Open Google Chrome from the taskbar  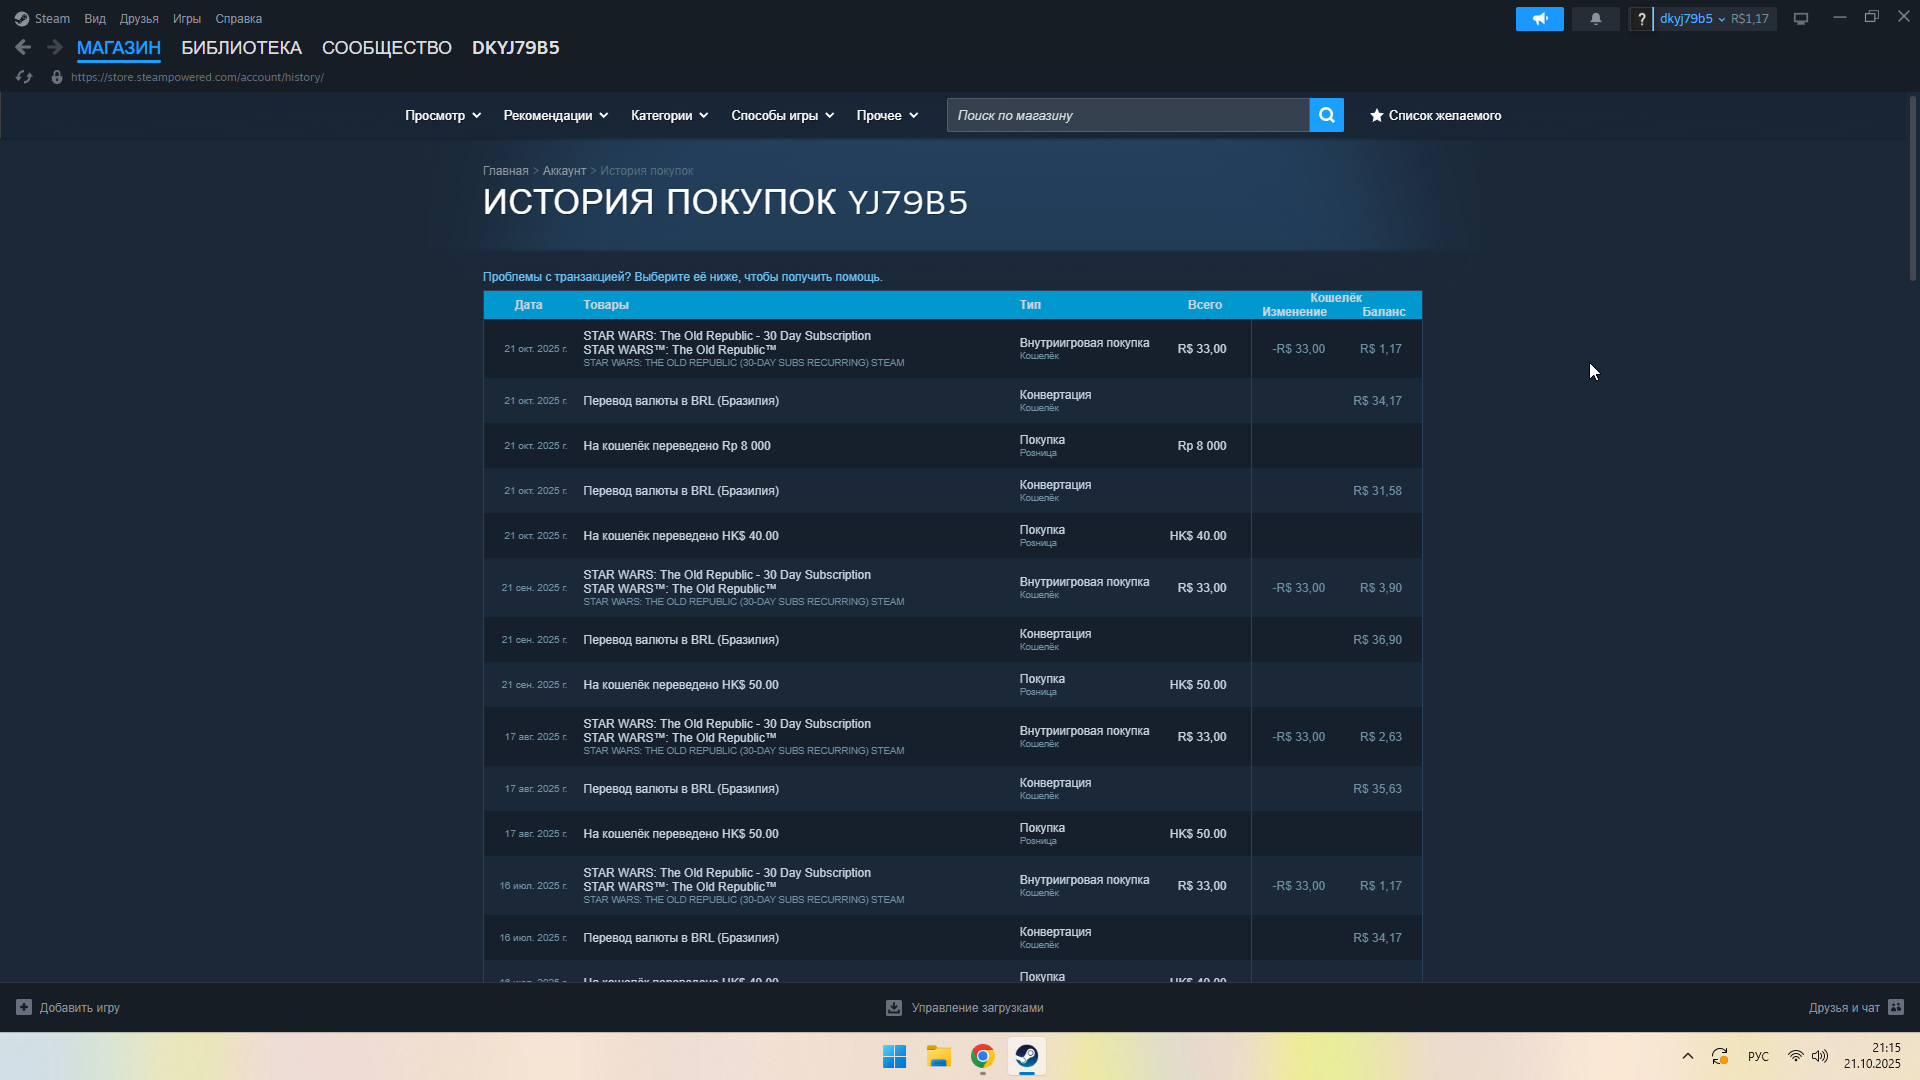[982, 1056]
